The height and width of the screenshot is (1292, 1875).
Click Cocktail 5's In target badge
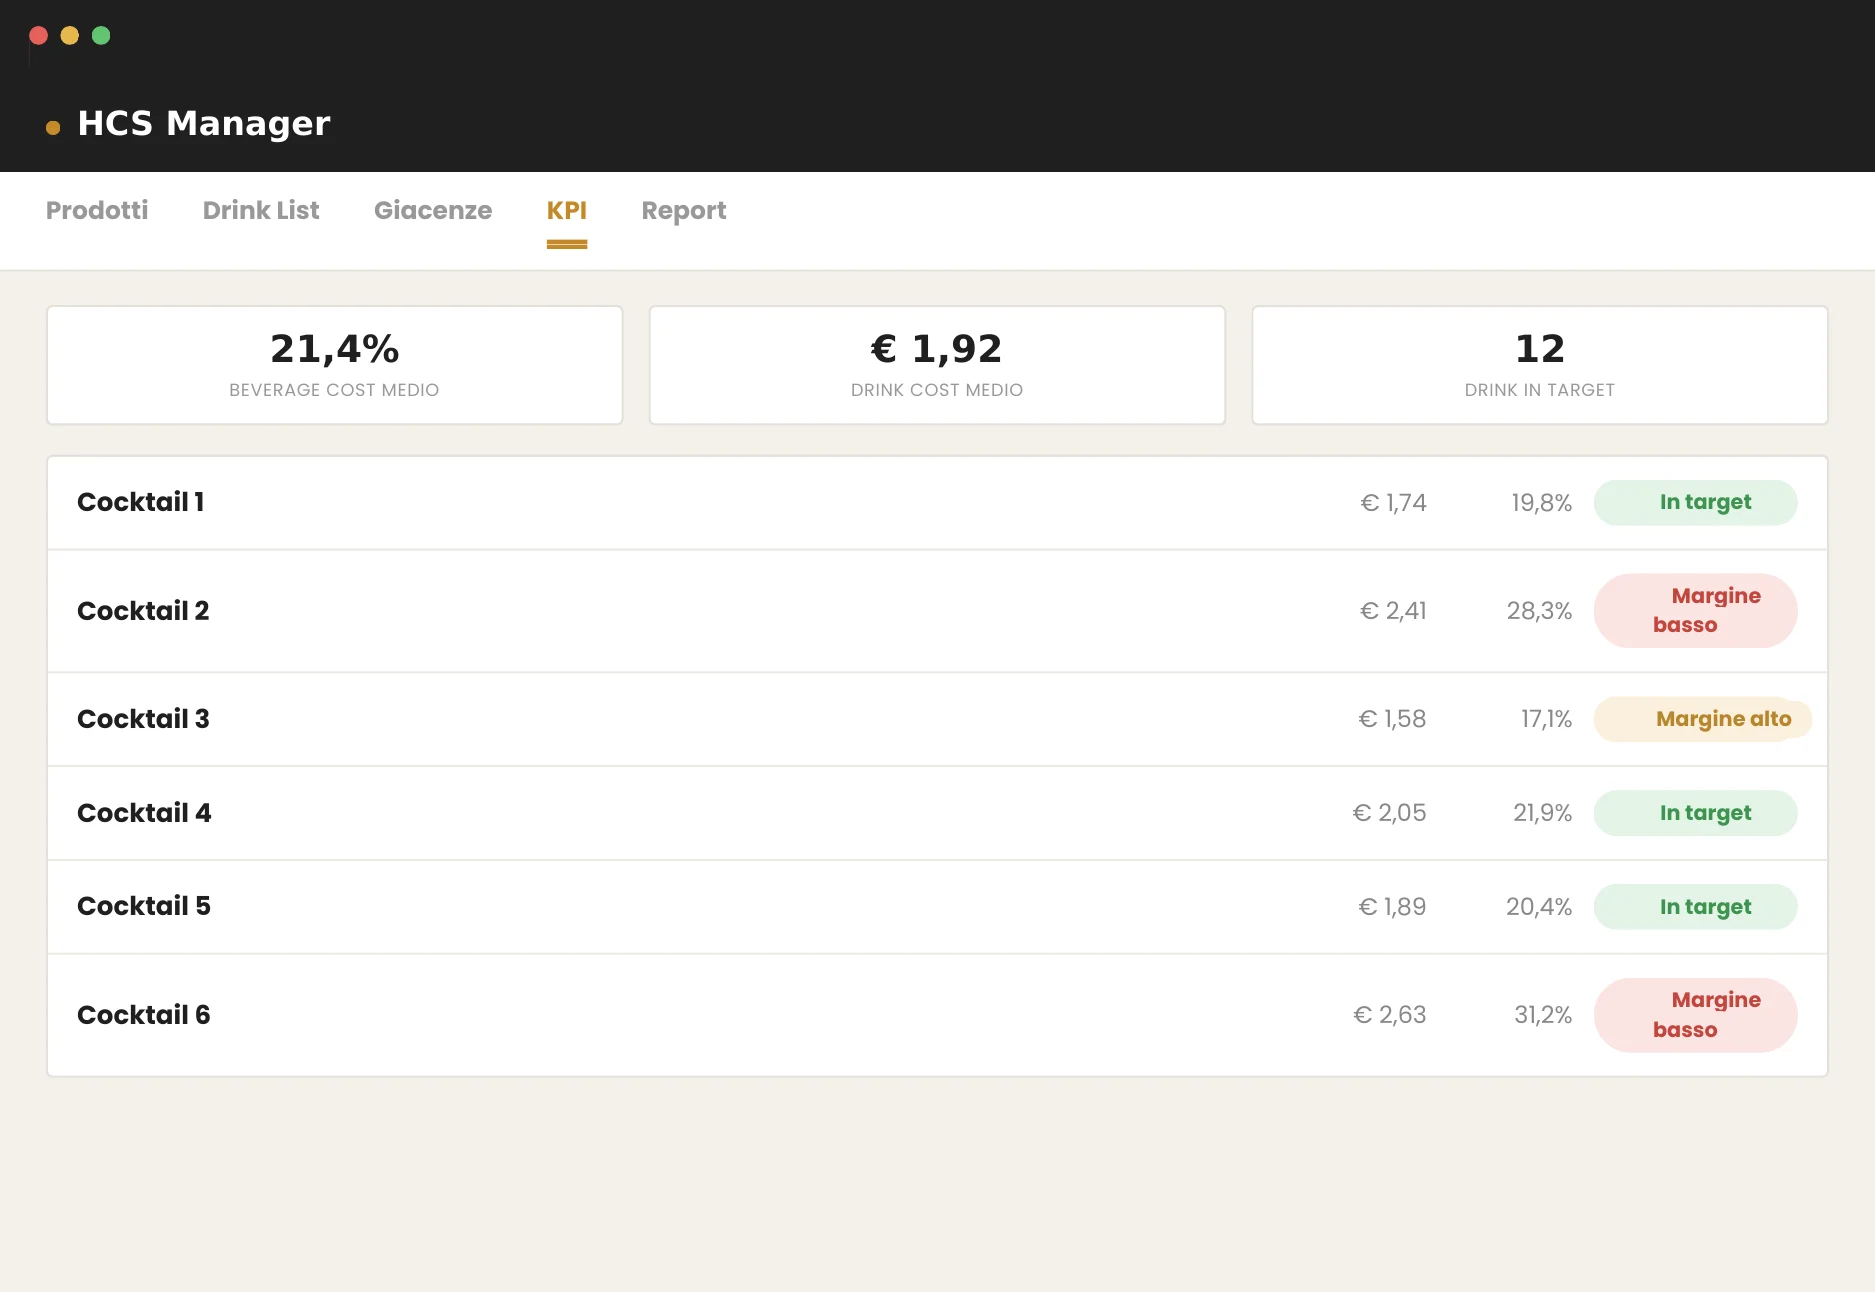tap(1696, 907)
